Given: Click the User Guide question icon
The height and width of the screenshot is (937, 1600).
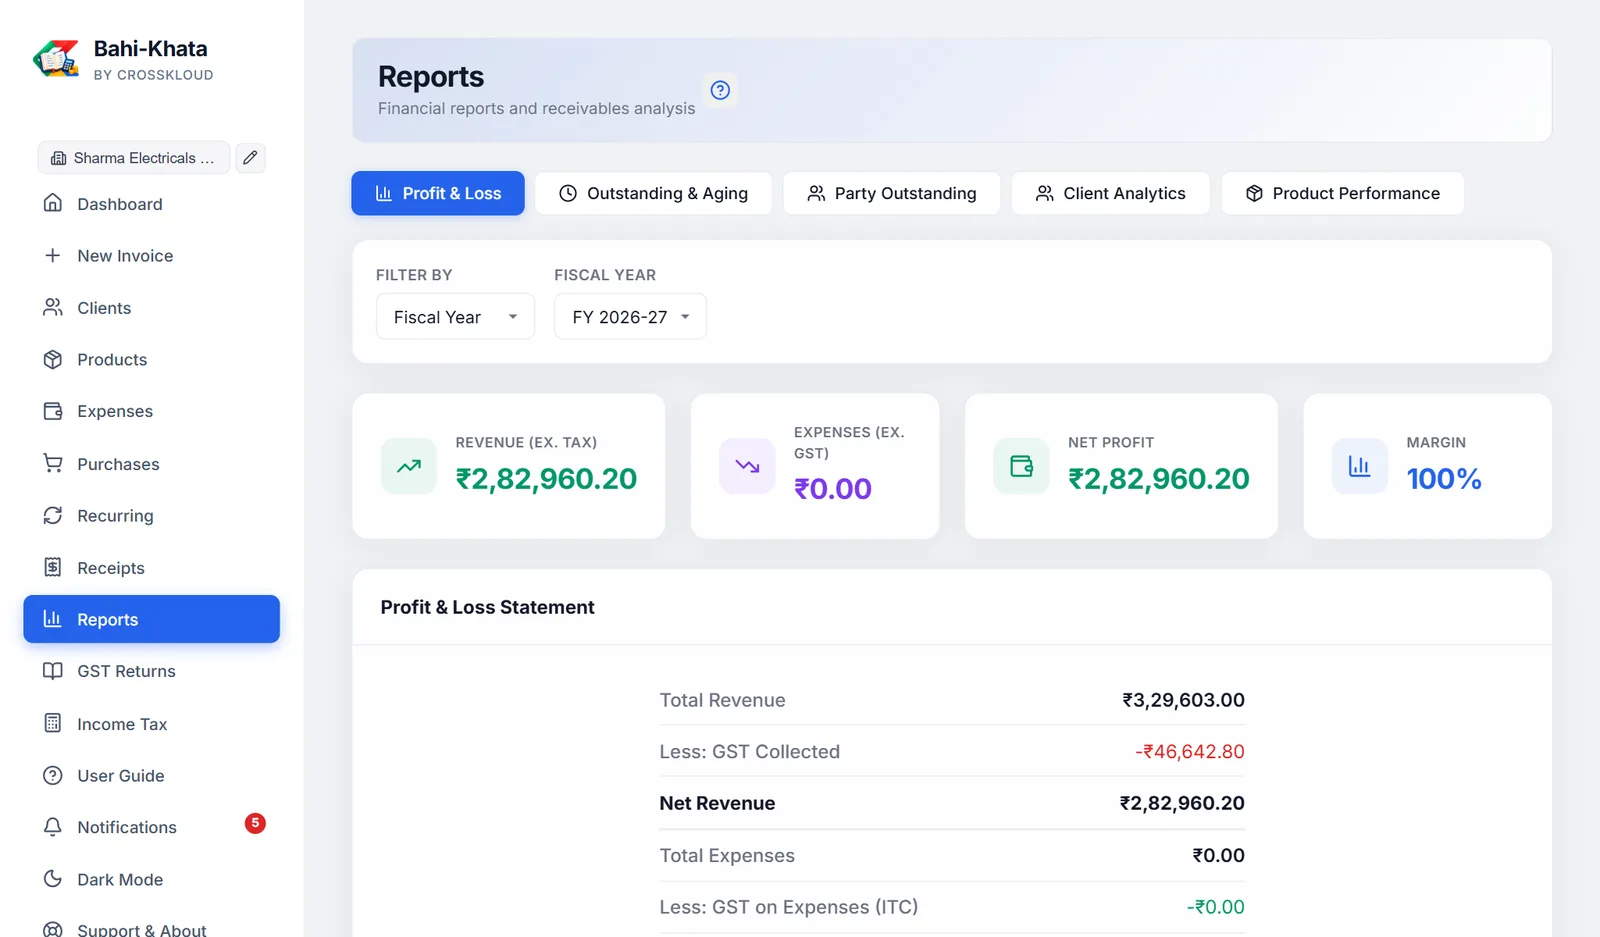Looking at the screenshot, I should click(x=53, y=775).
